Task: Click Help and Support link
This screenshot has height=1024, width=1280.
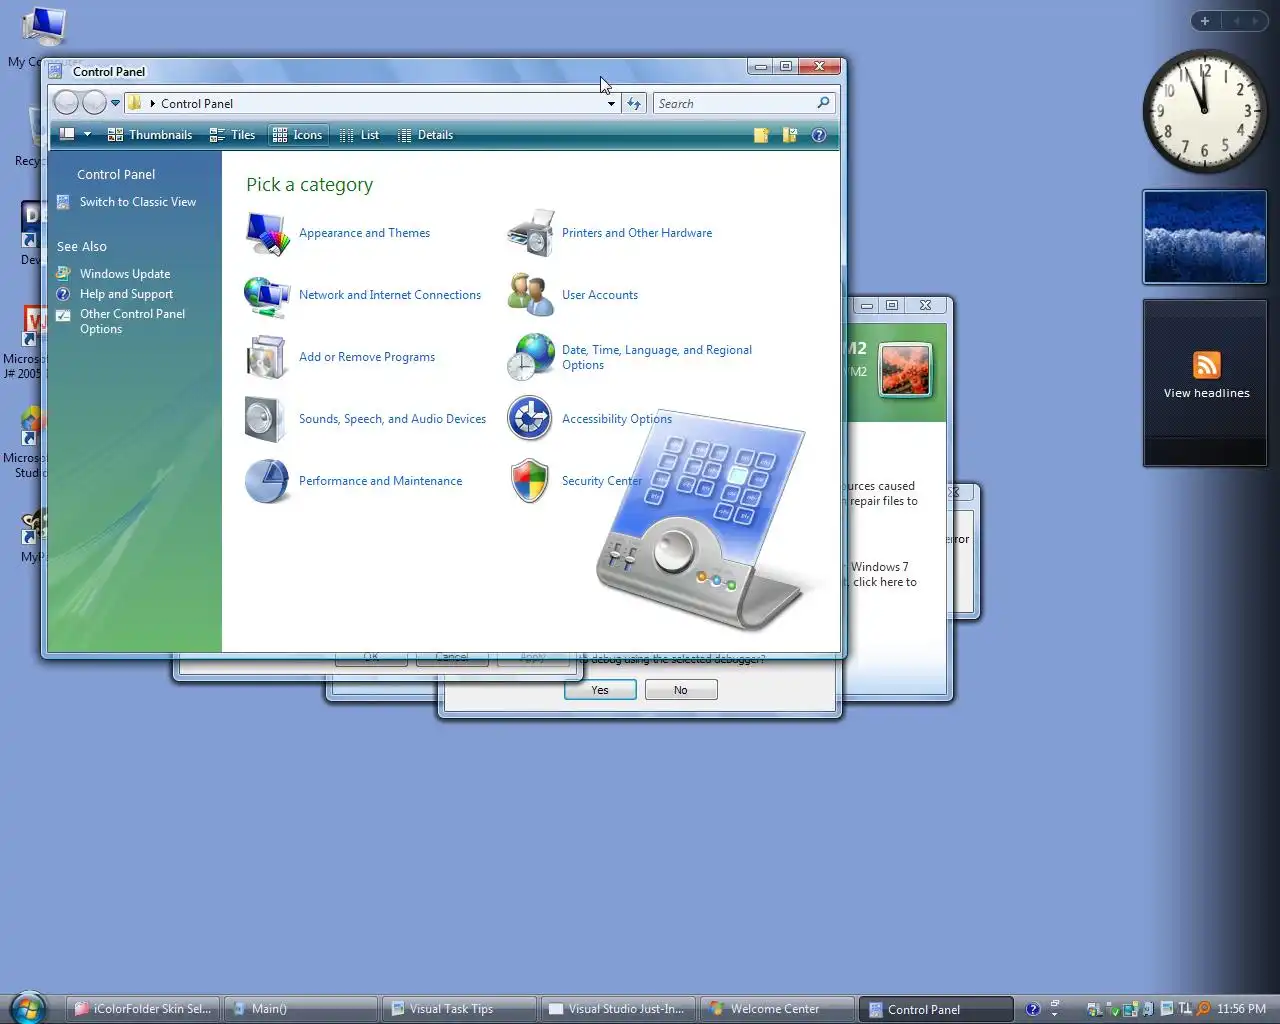Action: [126, 294]
